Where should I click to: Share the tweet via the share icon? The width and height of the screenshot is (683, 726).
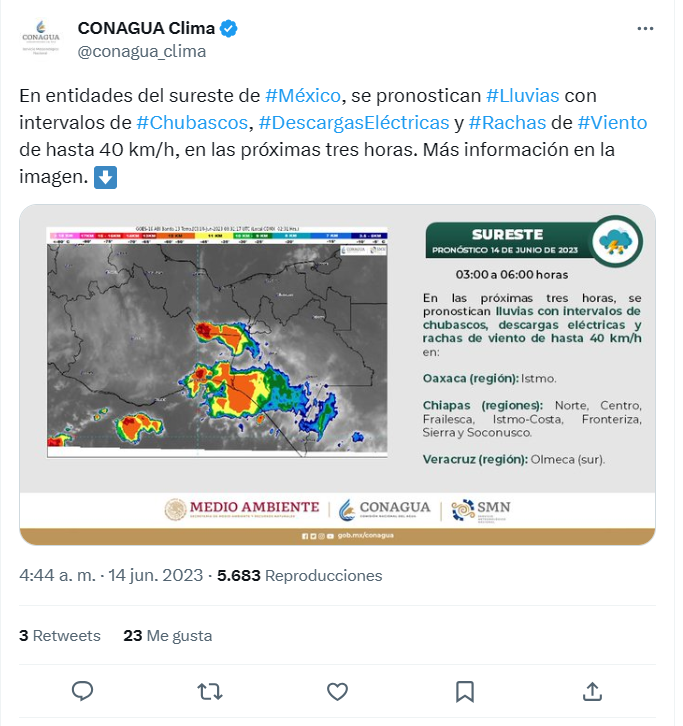point(592,691)
